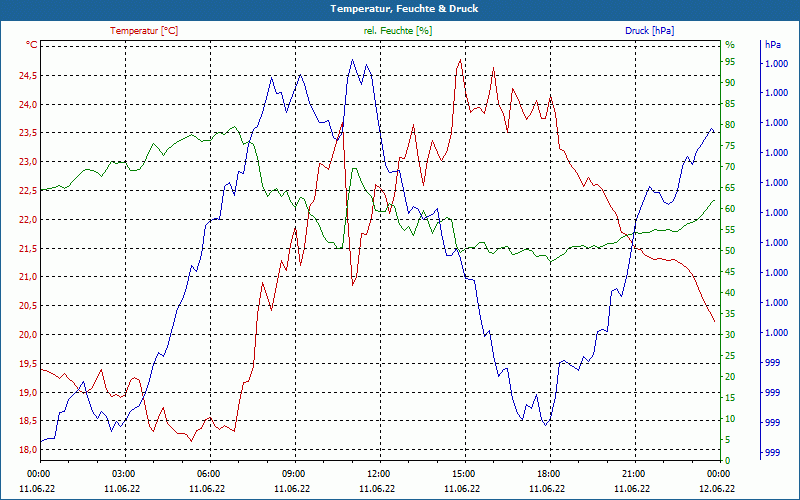The image size is (800, 500).
Task: Click humidity axis value '70'
Action: coord(730,166)
